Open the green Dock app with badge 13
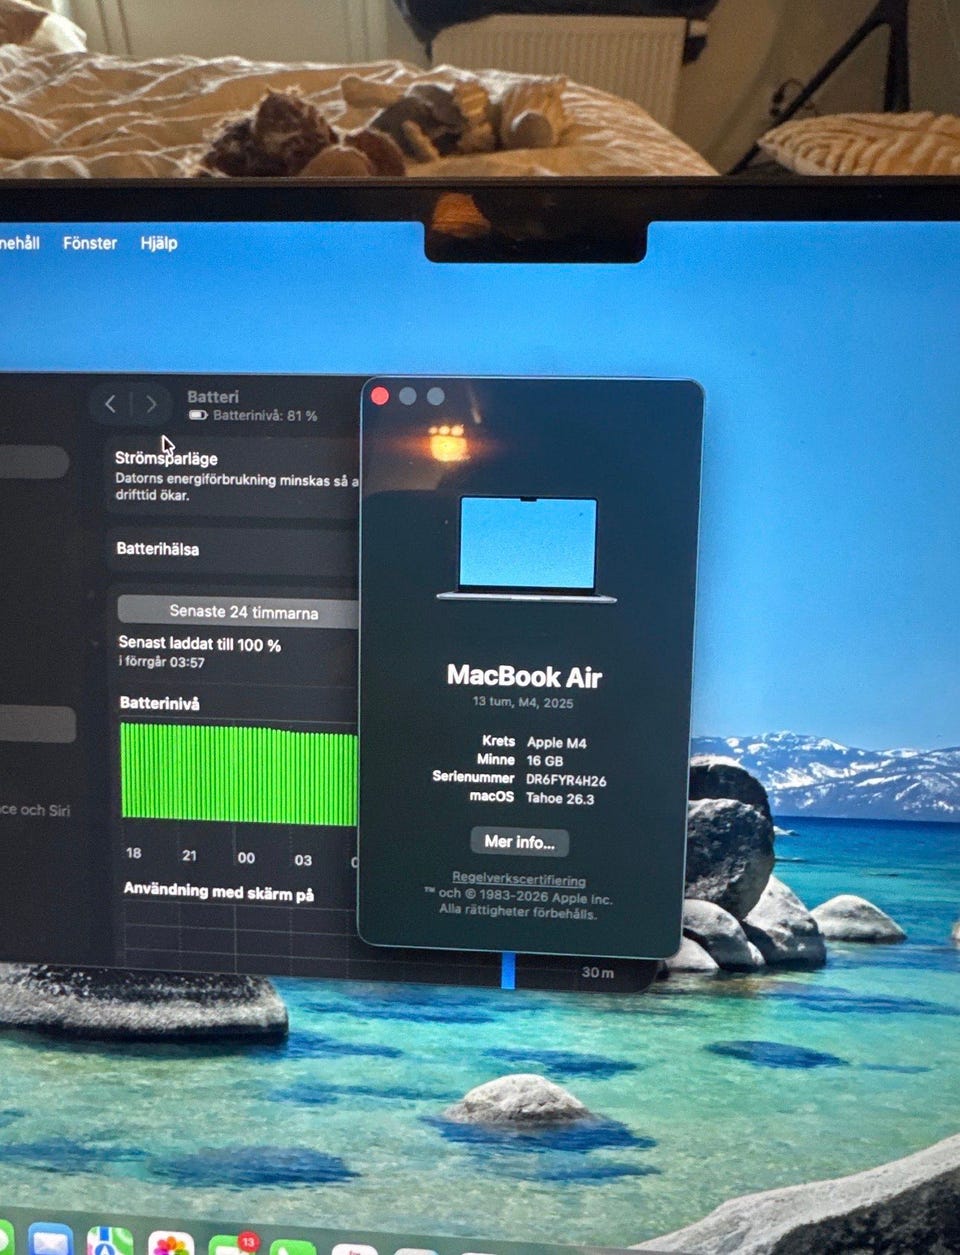This screenshot has height=1255, width=960. pyautogui.click(x=232, y=1245)
